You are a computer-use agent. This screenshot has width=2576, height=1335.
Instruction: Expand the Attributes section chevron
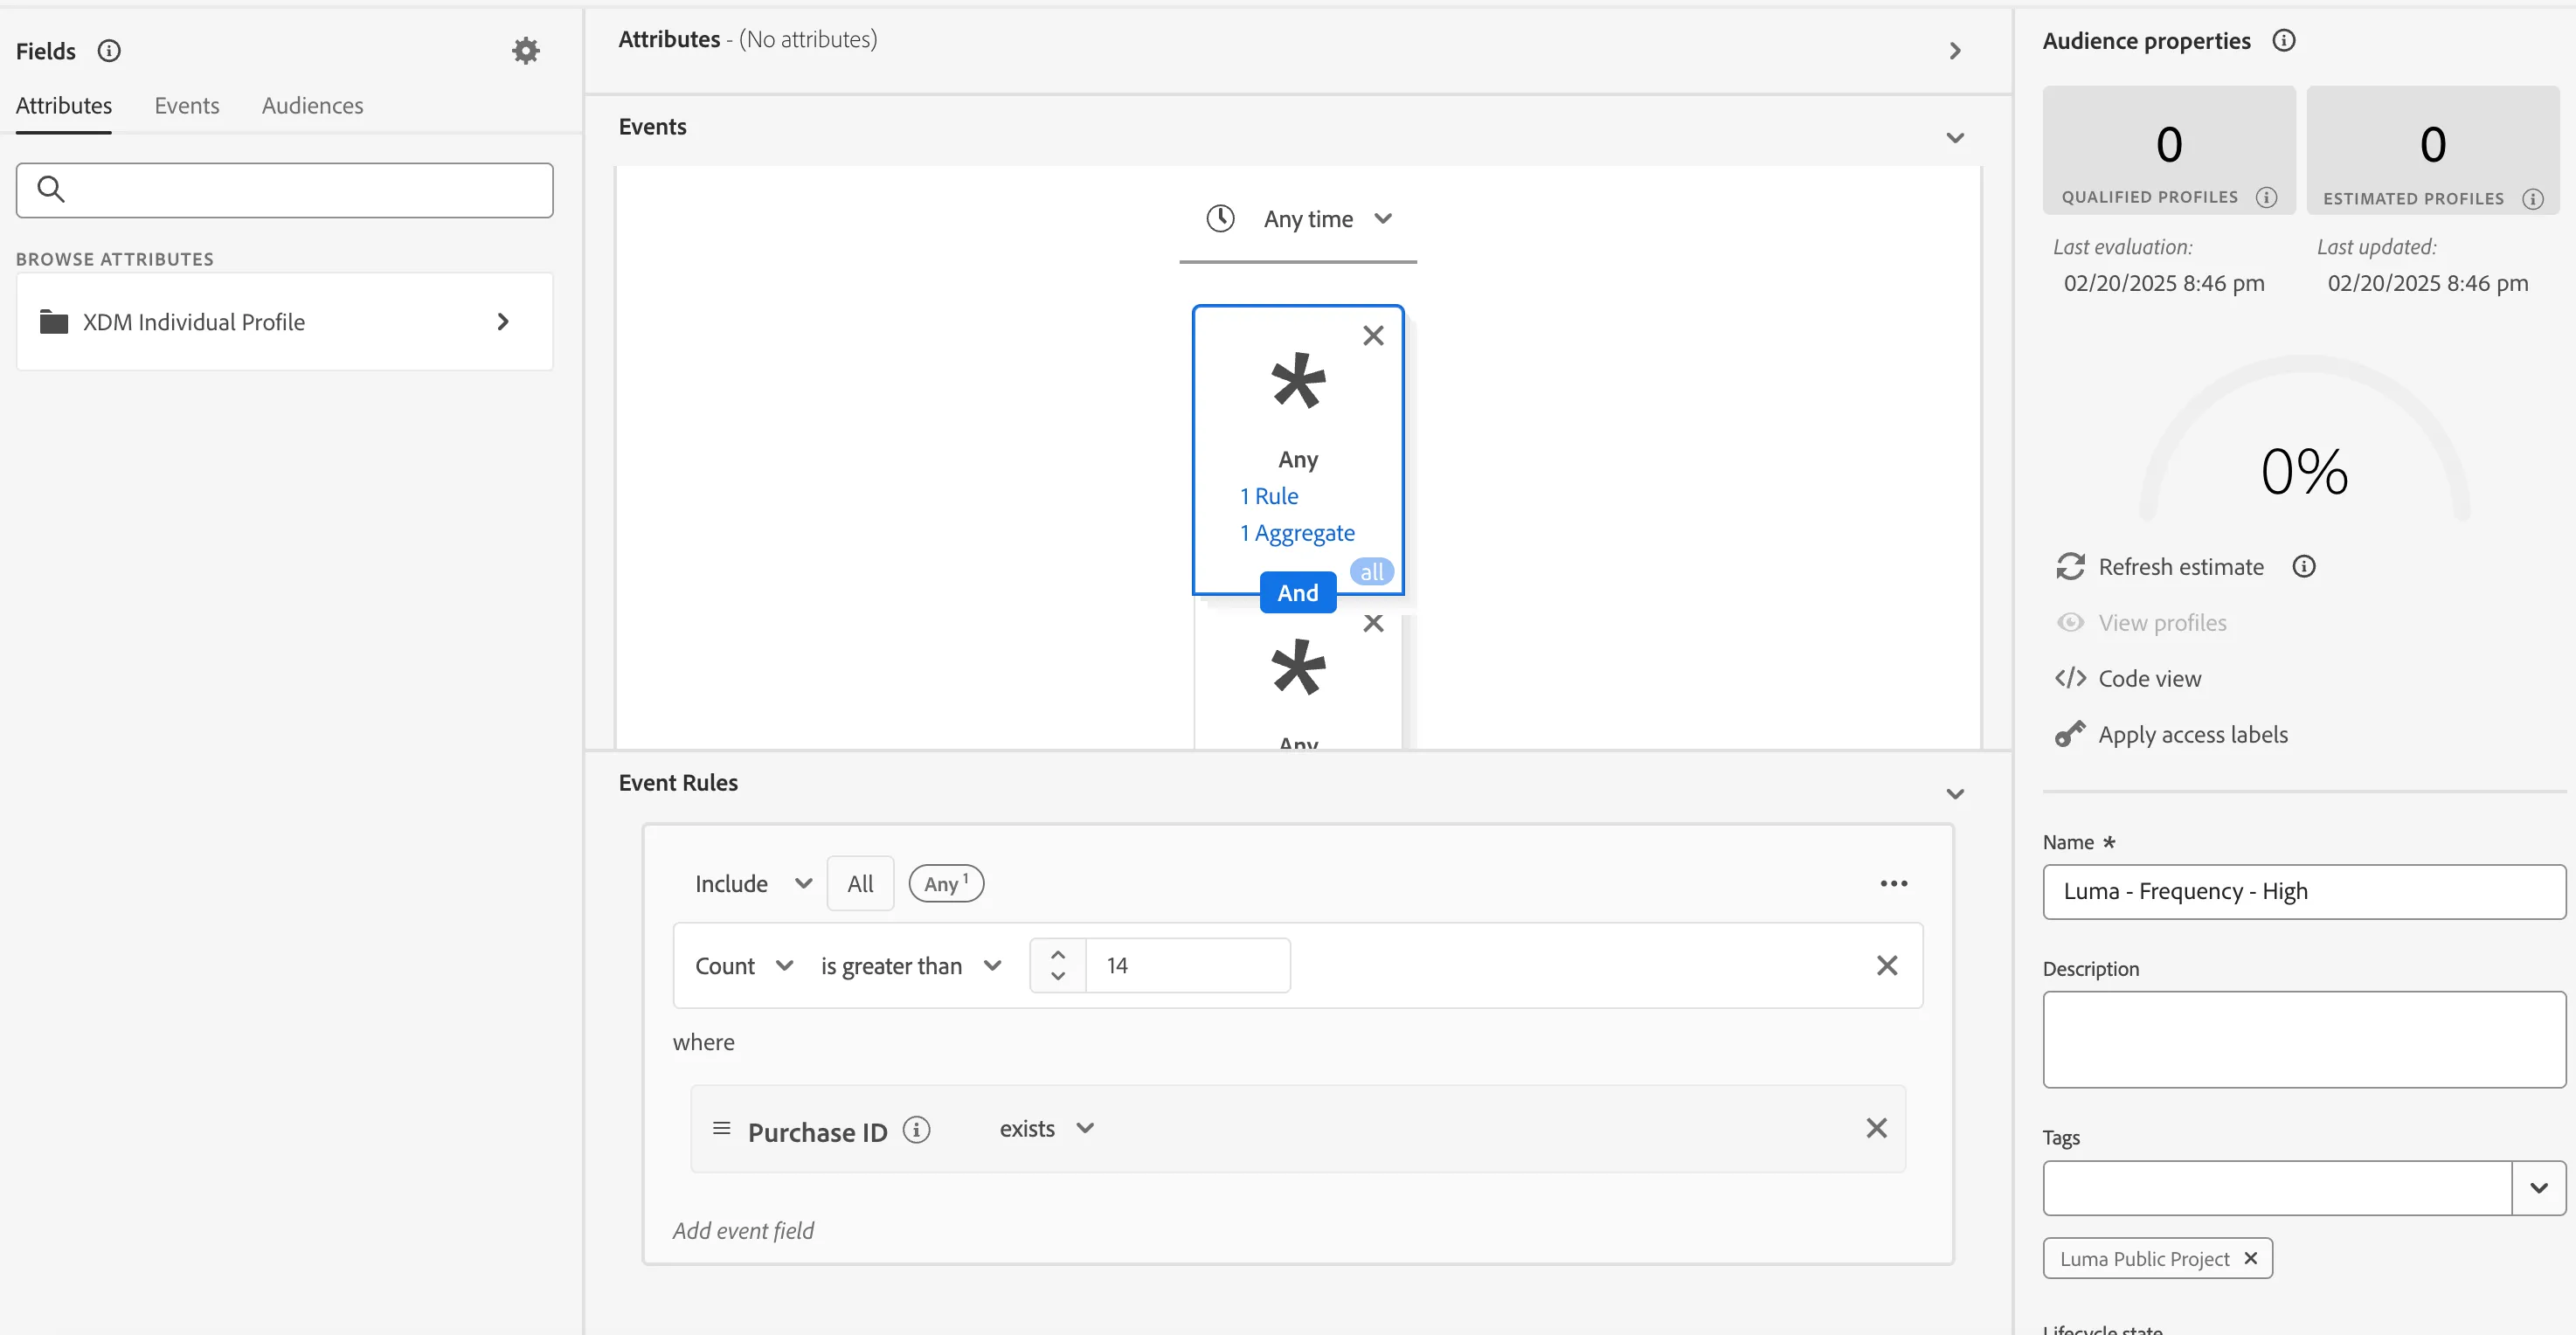pyautogui.click(x=1955, y=51)
